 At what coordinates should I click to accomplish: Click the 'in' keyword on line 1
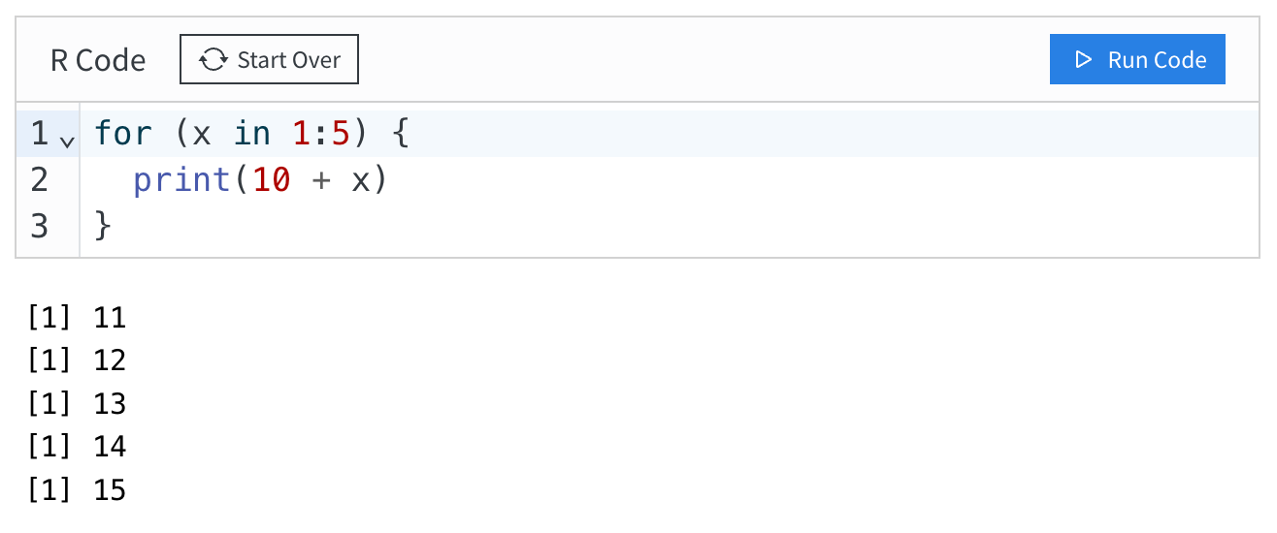[252, 133]
